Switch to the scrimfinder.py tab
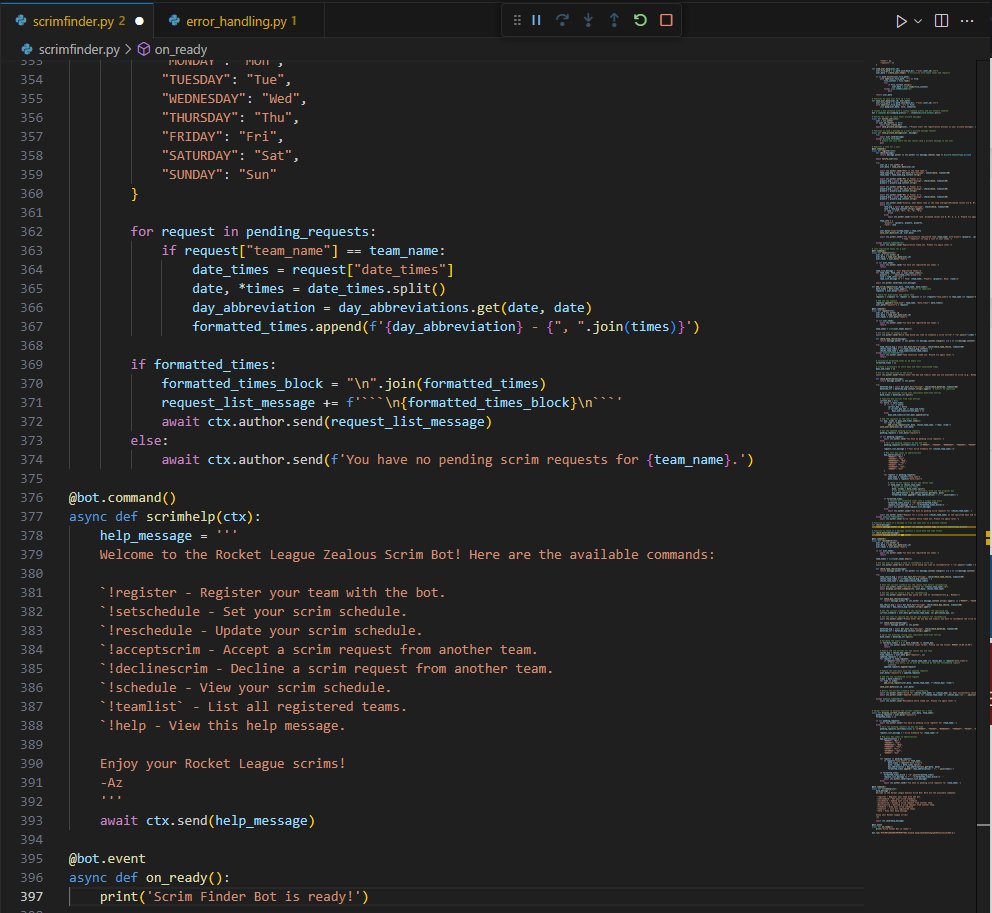 coord(73,21)
